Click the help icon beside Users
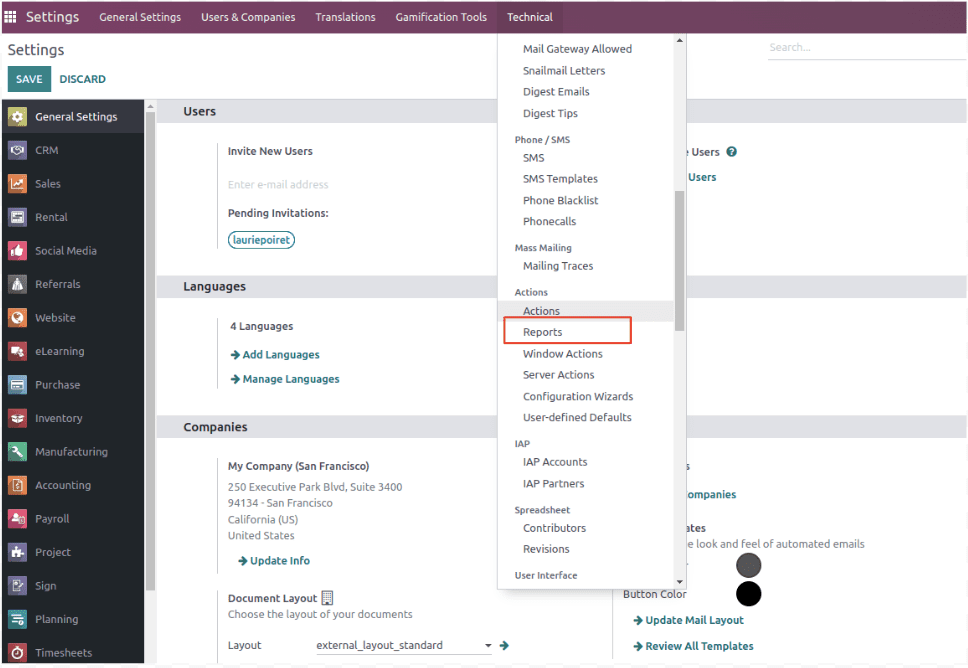Viewport: 968px width, 668px height. coord(732,152)
